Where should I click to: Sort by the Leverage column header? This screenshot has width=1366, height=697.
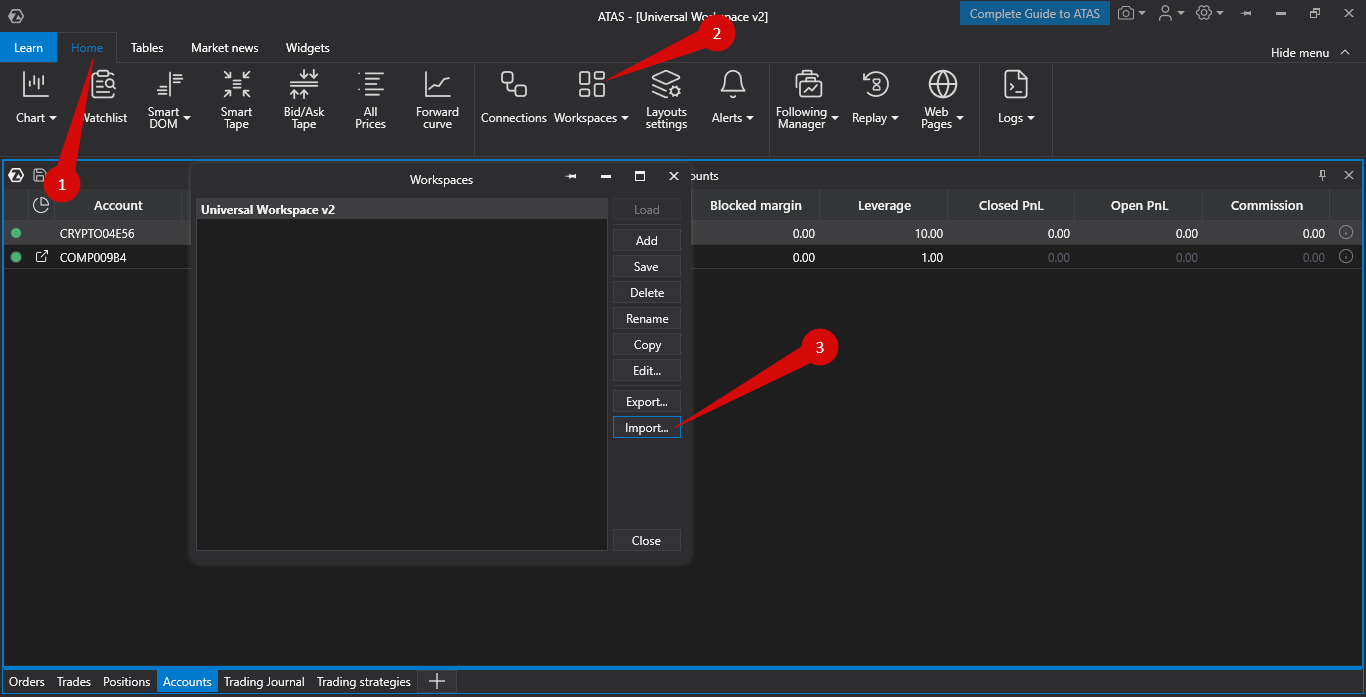click(x=884, y=205)
